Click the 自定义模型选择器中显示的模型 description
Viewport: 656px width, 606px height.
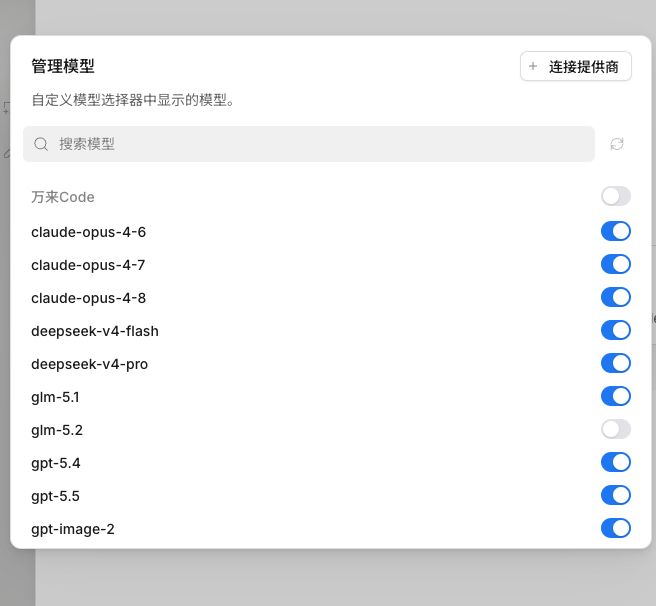pos(133,100)
